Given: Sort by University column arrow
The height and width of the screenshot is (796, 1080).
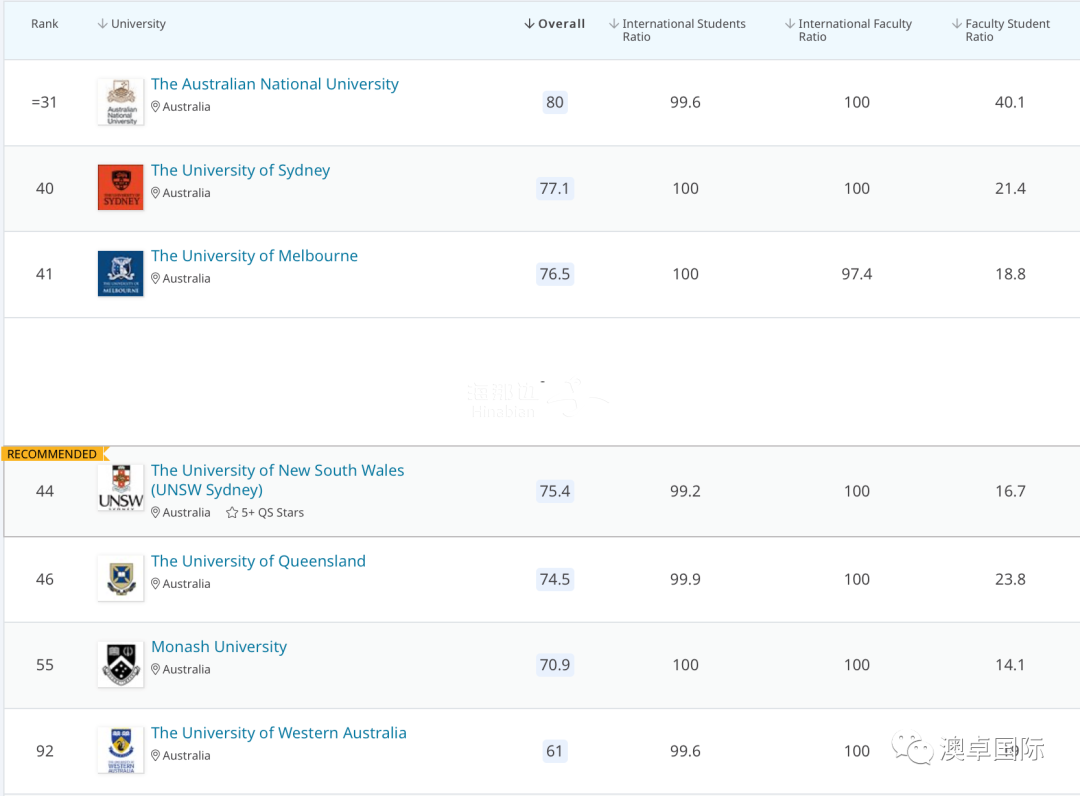Looking at the screenshot, I should tap(103, 23).
